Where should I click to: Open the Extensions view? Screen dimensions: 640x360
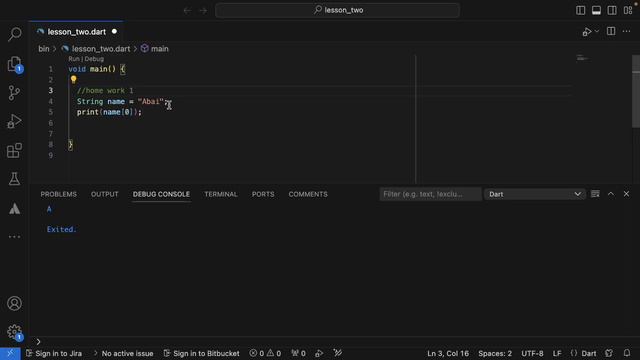[14, 151]
